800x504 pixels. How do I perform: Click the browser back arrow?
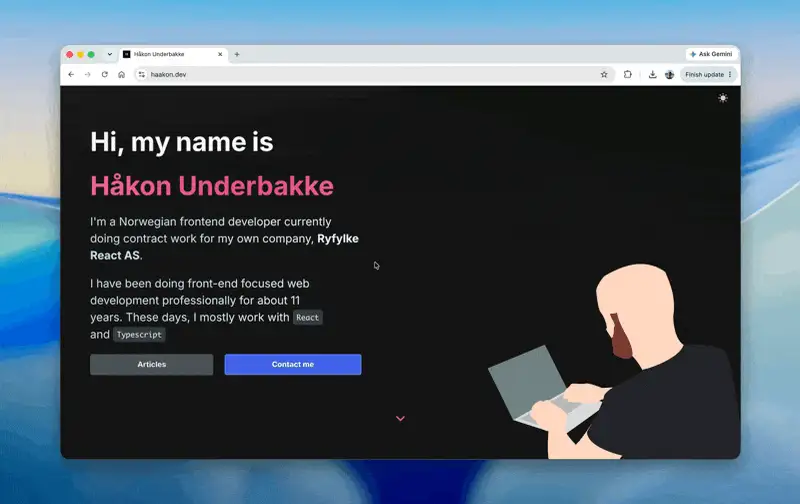point(71,74)
